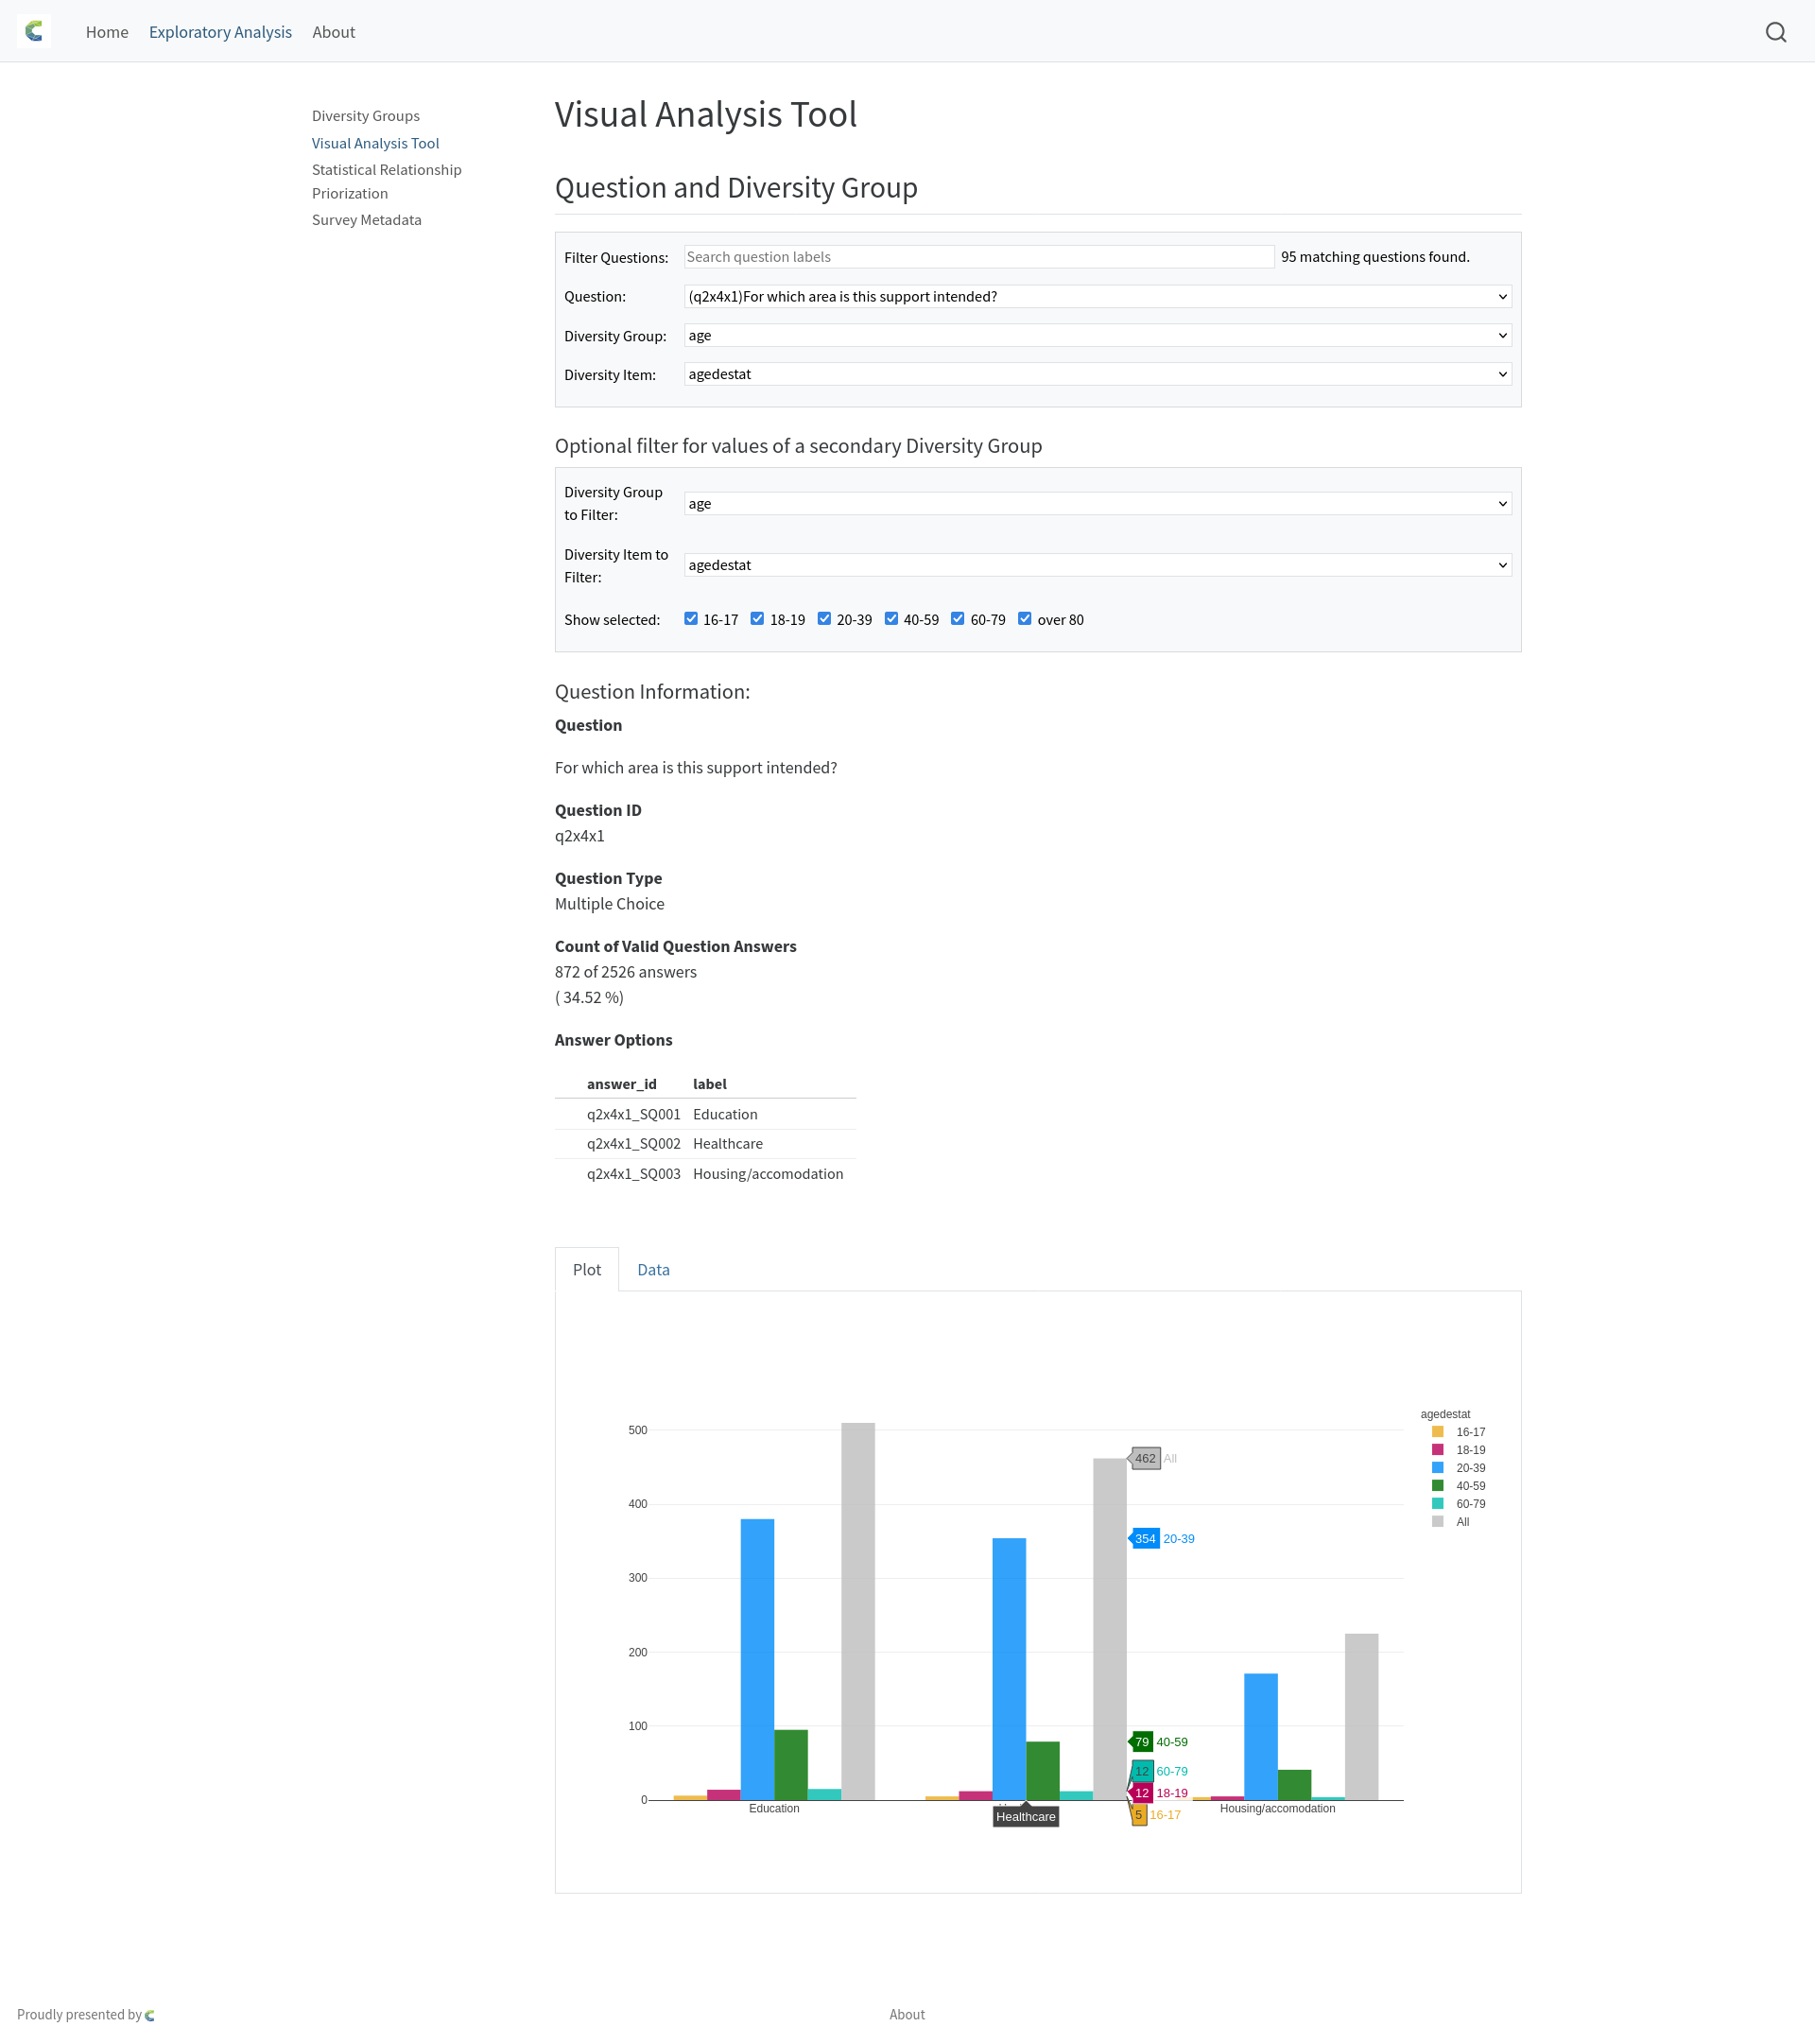The width and height of the screenshot is (1815, 2044).
Task: Open the "Diversity Item to Filter" dropdown
Action: (1096, 564)
